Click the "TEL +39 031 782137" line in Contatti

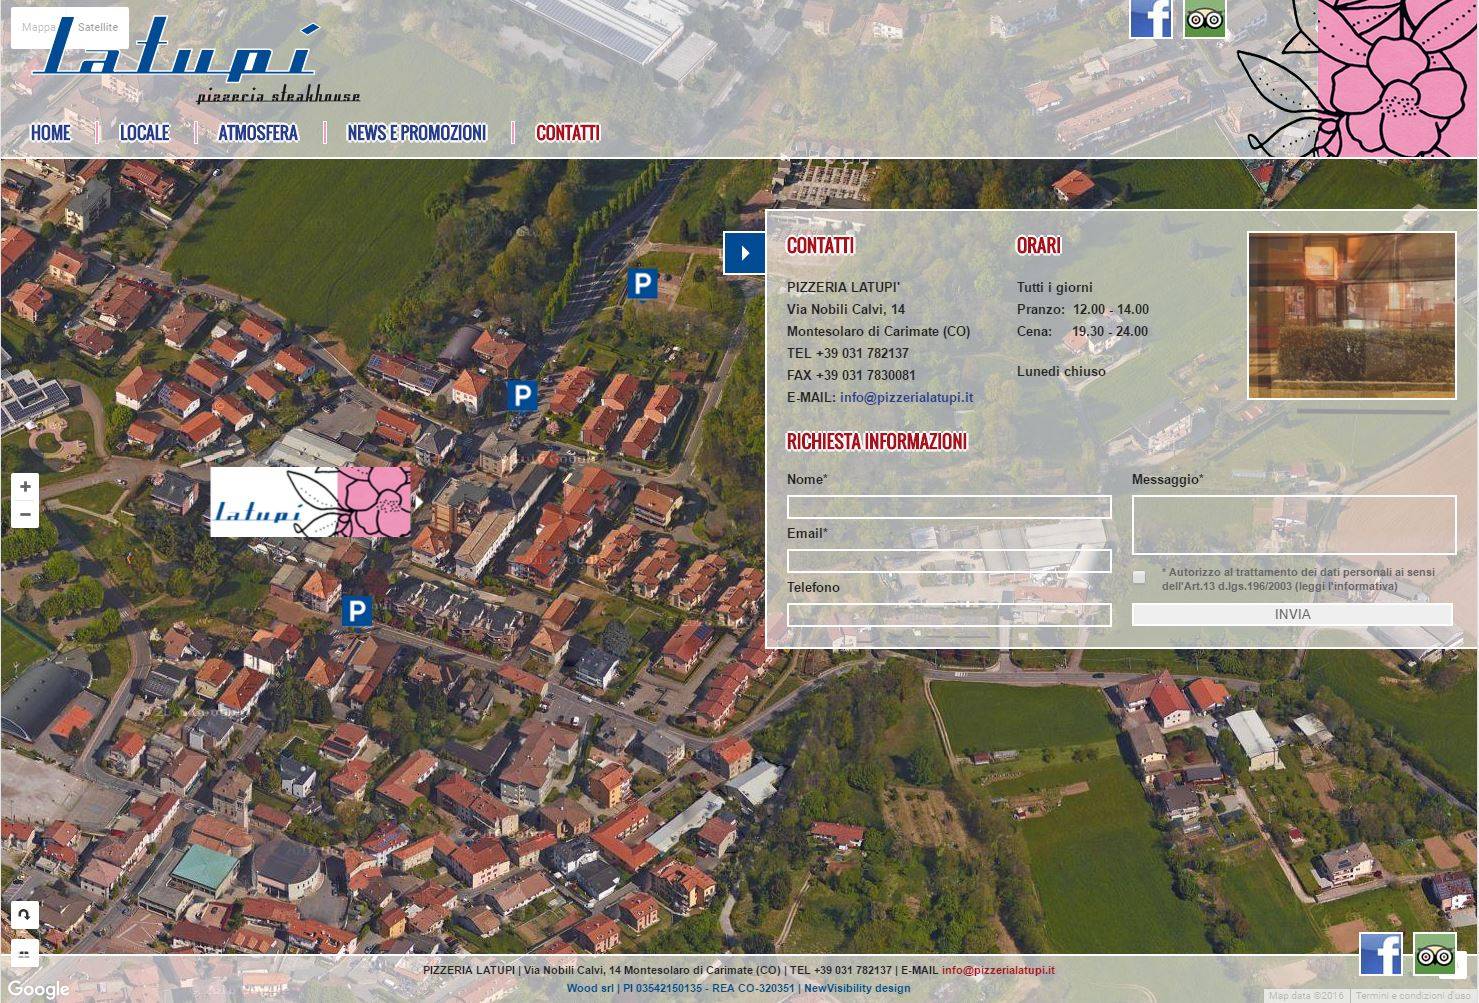pos(848,353)
